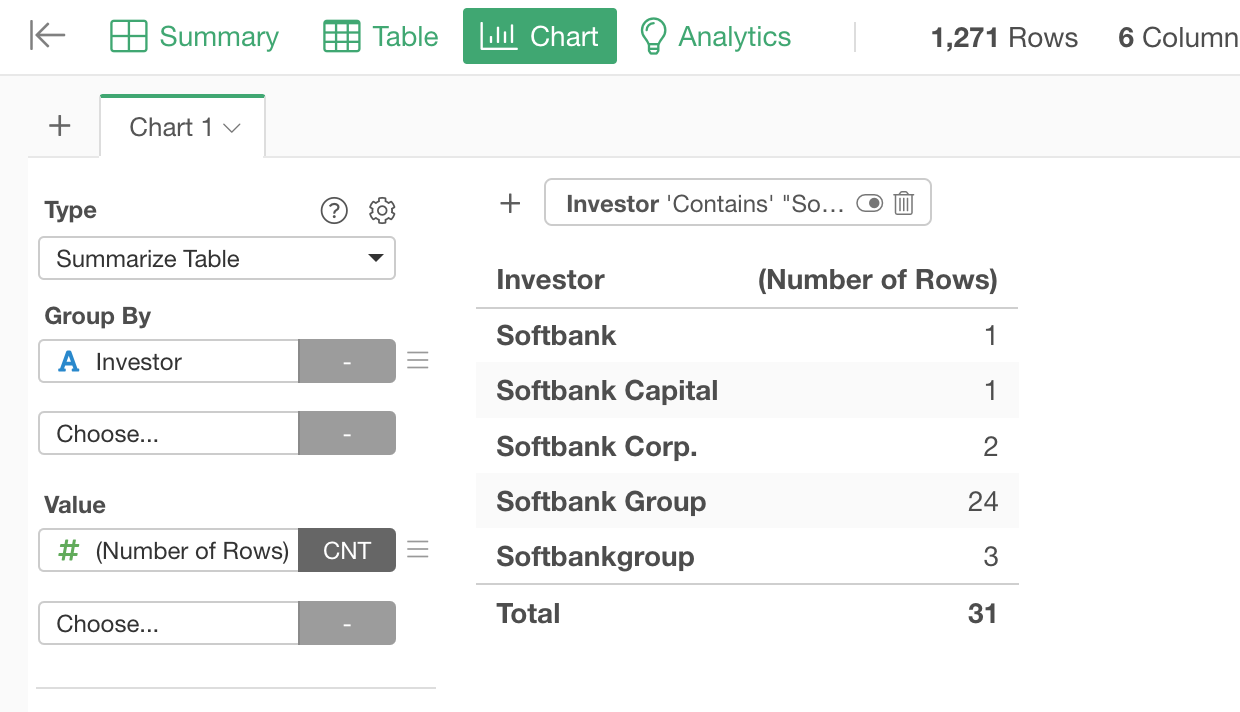This screenshot has height=712, width=1240.
Task: Click the CNT aggregation function button
Action: coord(347,551)
